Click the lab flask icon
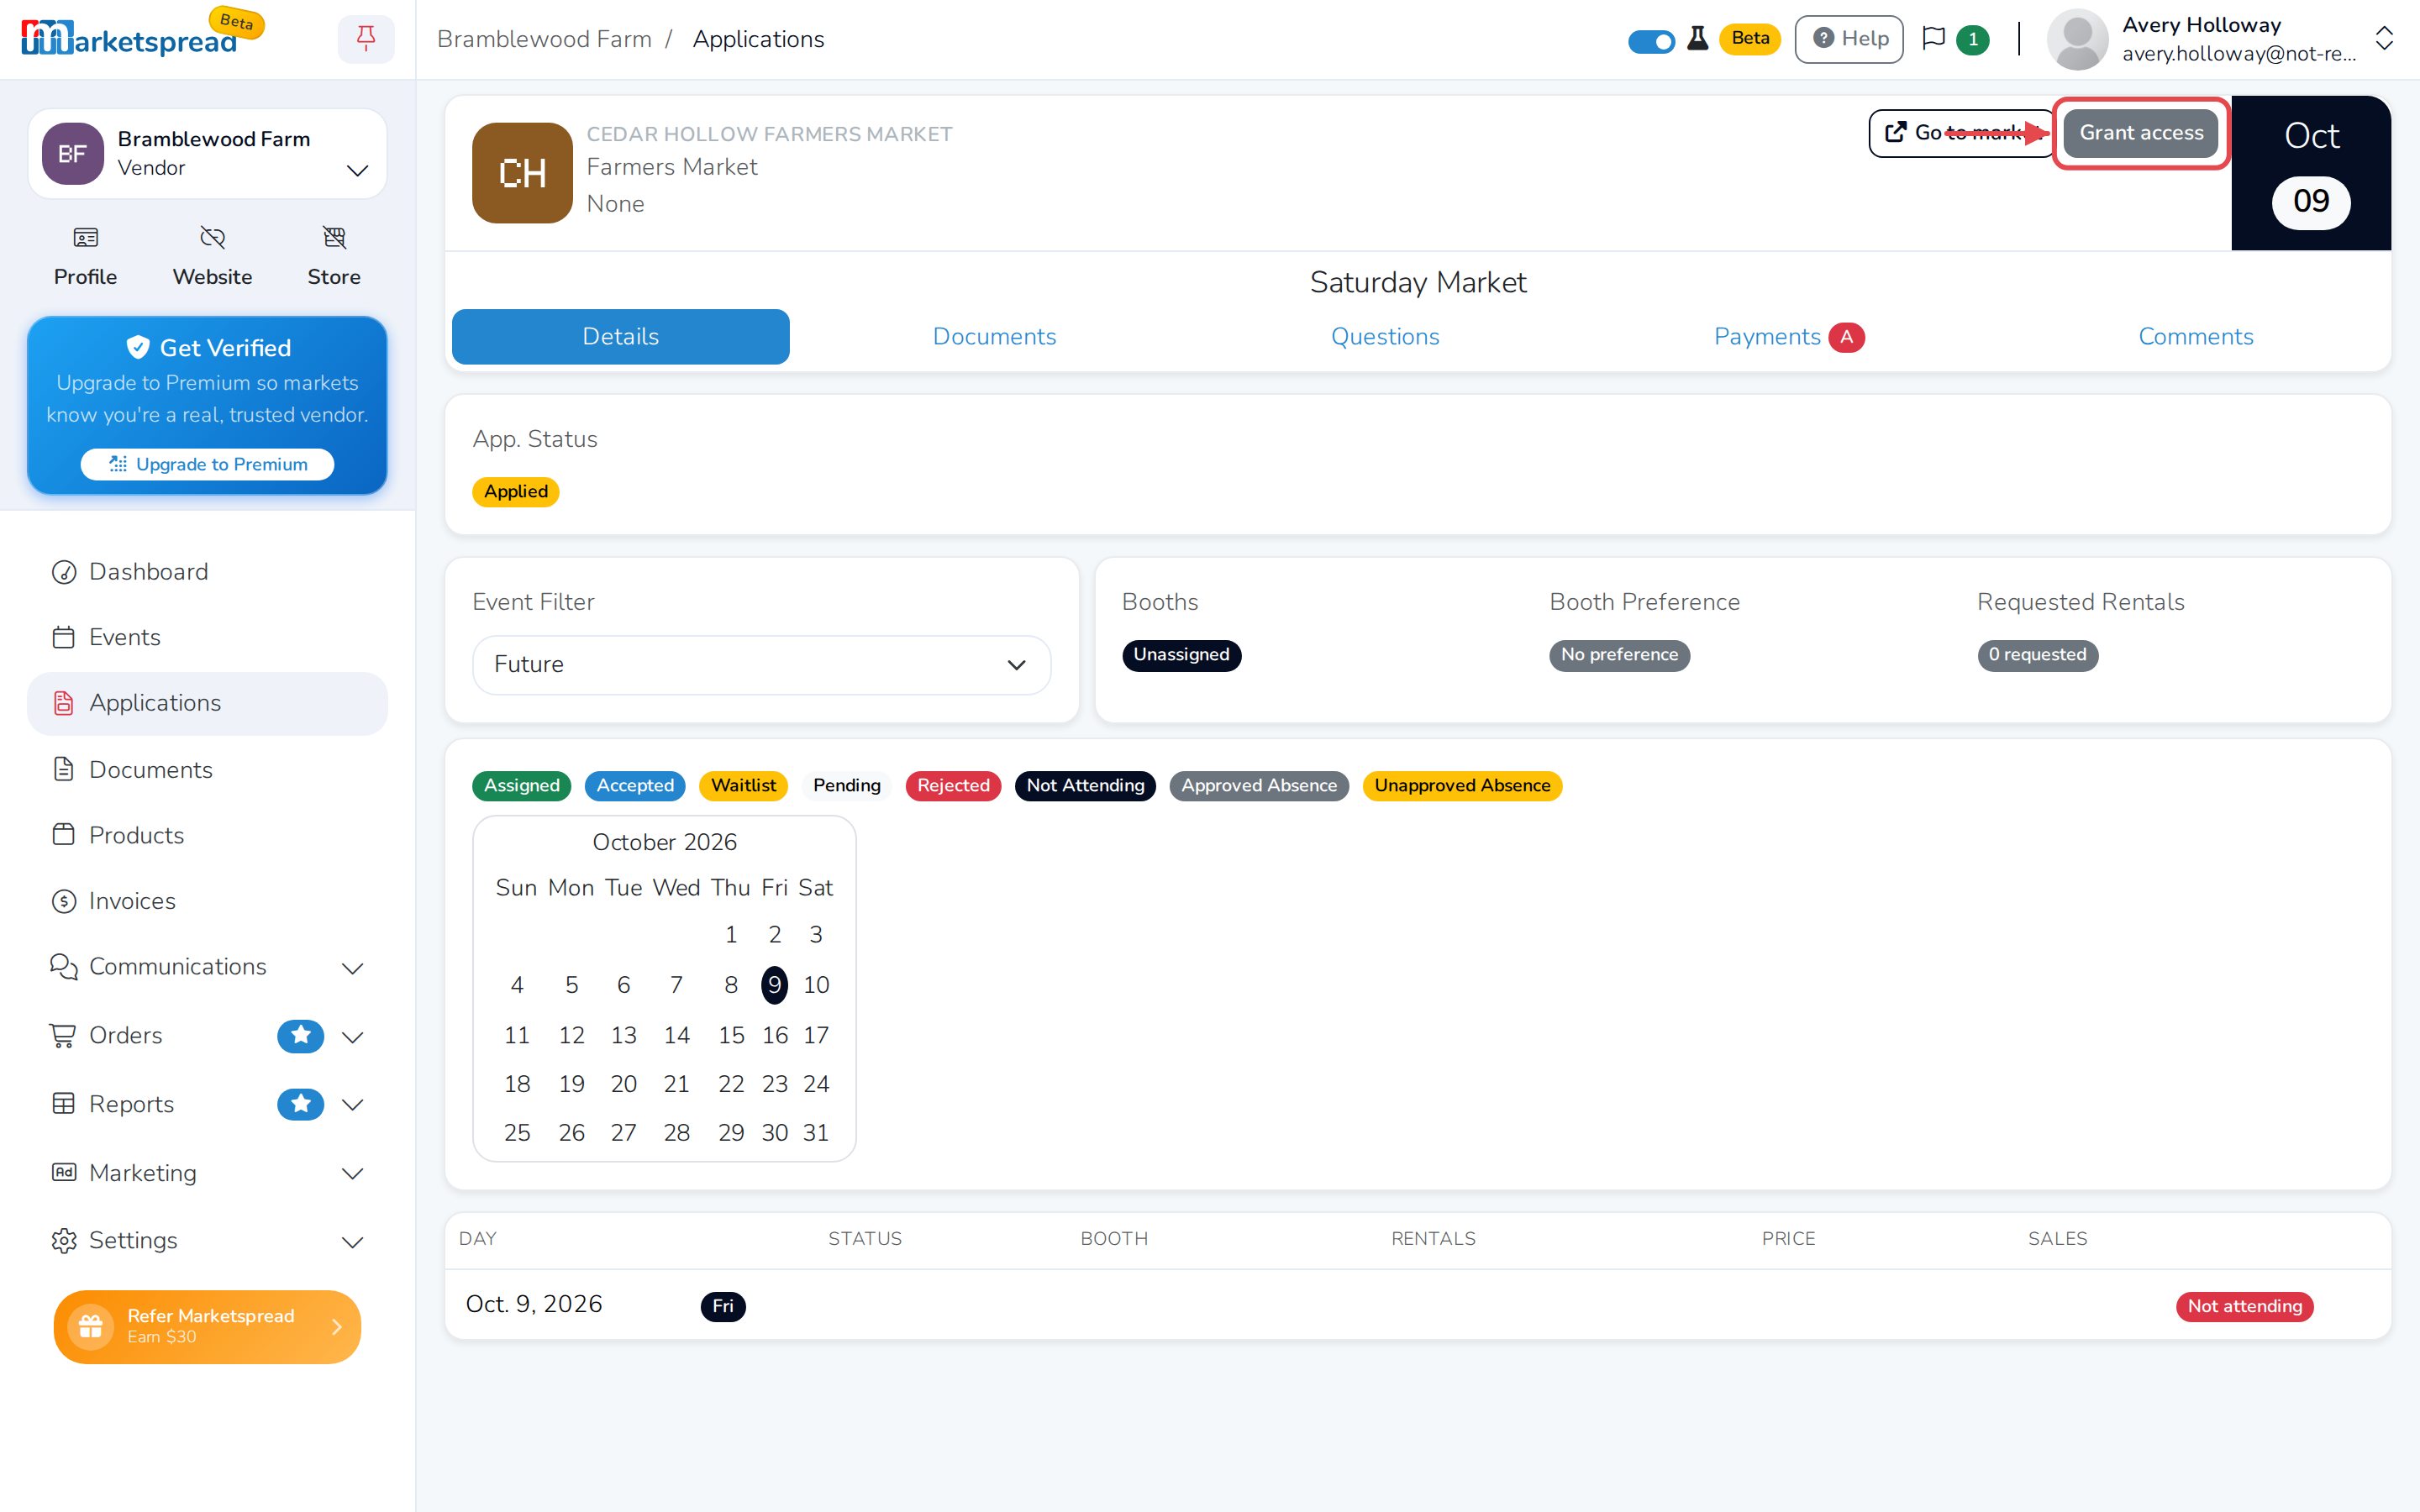Image resolution: width=2420 pixels, height=1512 pixels. tap(1697, 39)
